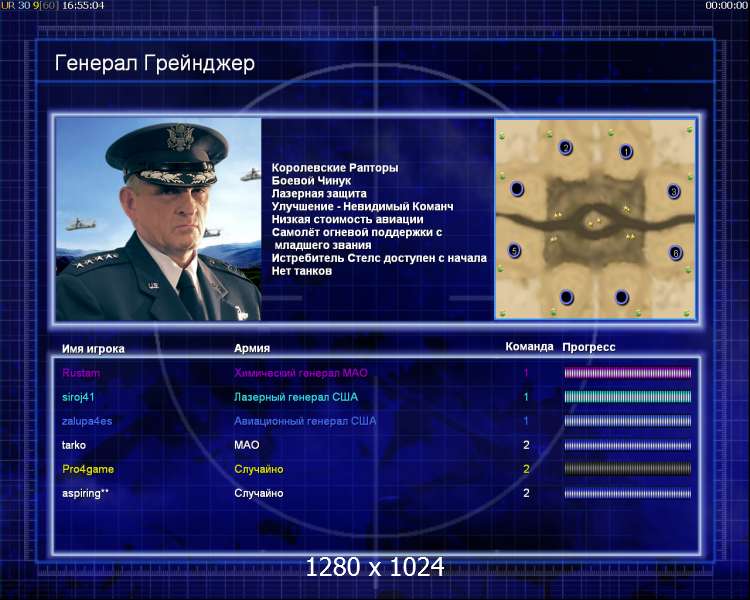Click the "Имя игрока" column header
Viewport: 750px width, 600px height.
coord(93,349)
